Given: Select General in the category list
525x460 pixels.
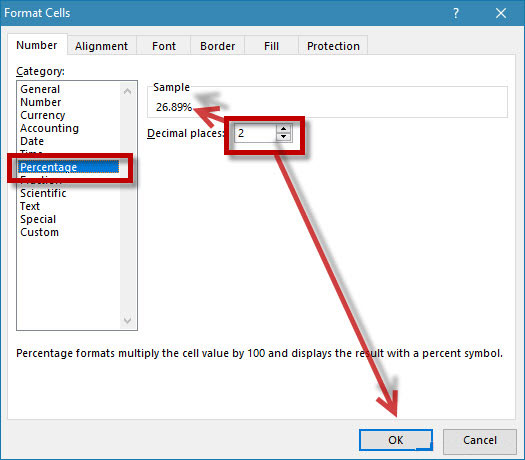Looking at the screenshot, I should (x=40, y=89).
